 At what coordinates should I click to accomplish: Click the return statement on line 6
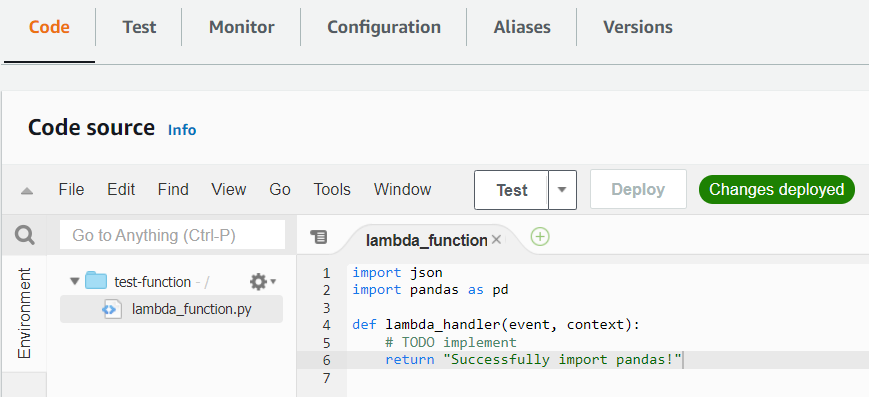(x=533, y=359)
